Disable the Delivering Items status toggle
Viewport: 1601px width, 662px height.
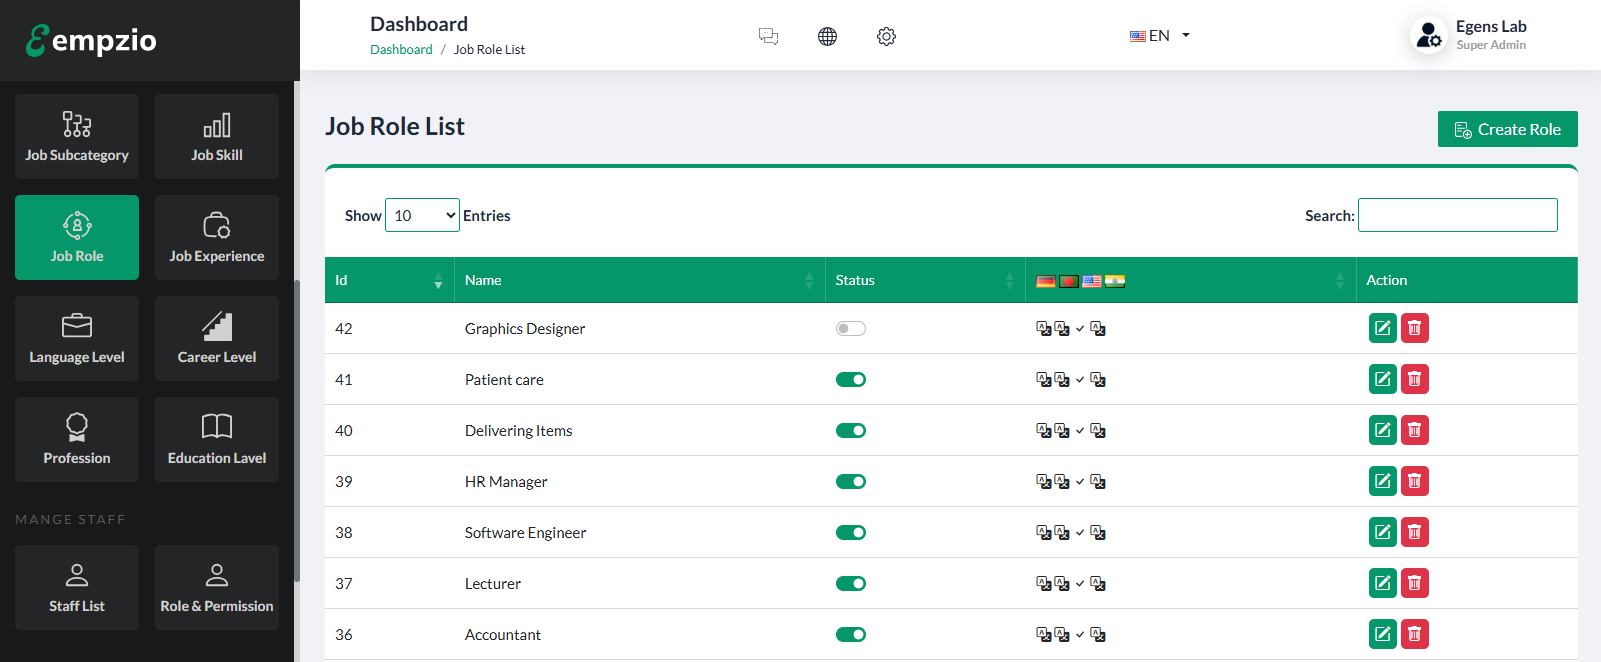click(x=851, y=430)
